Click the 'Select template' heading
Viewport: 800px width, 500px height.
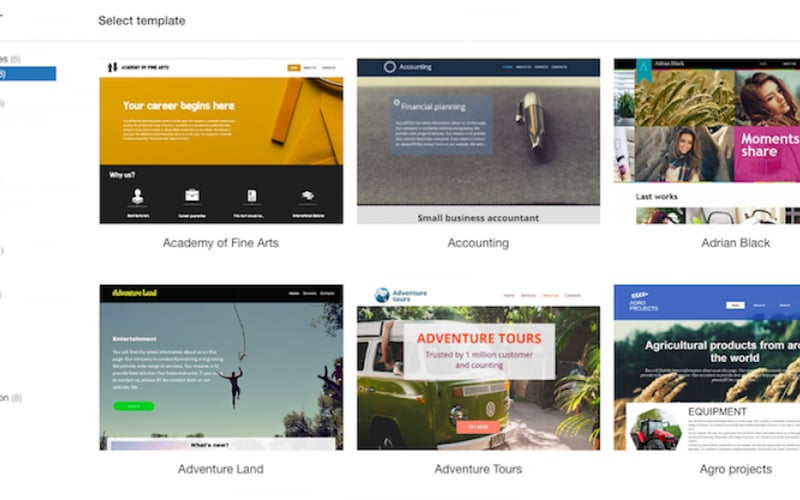142,20
